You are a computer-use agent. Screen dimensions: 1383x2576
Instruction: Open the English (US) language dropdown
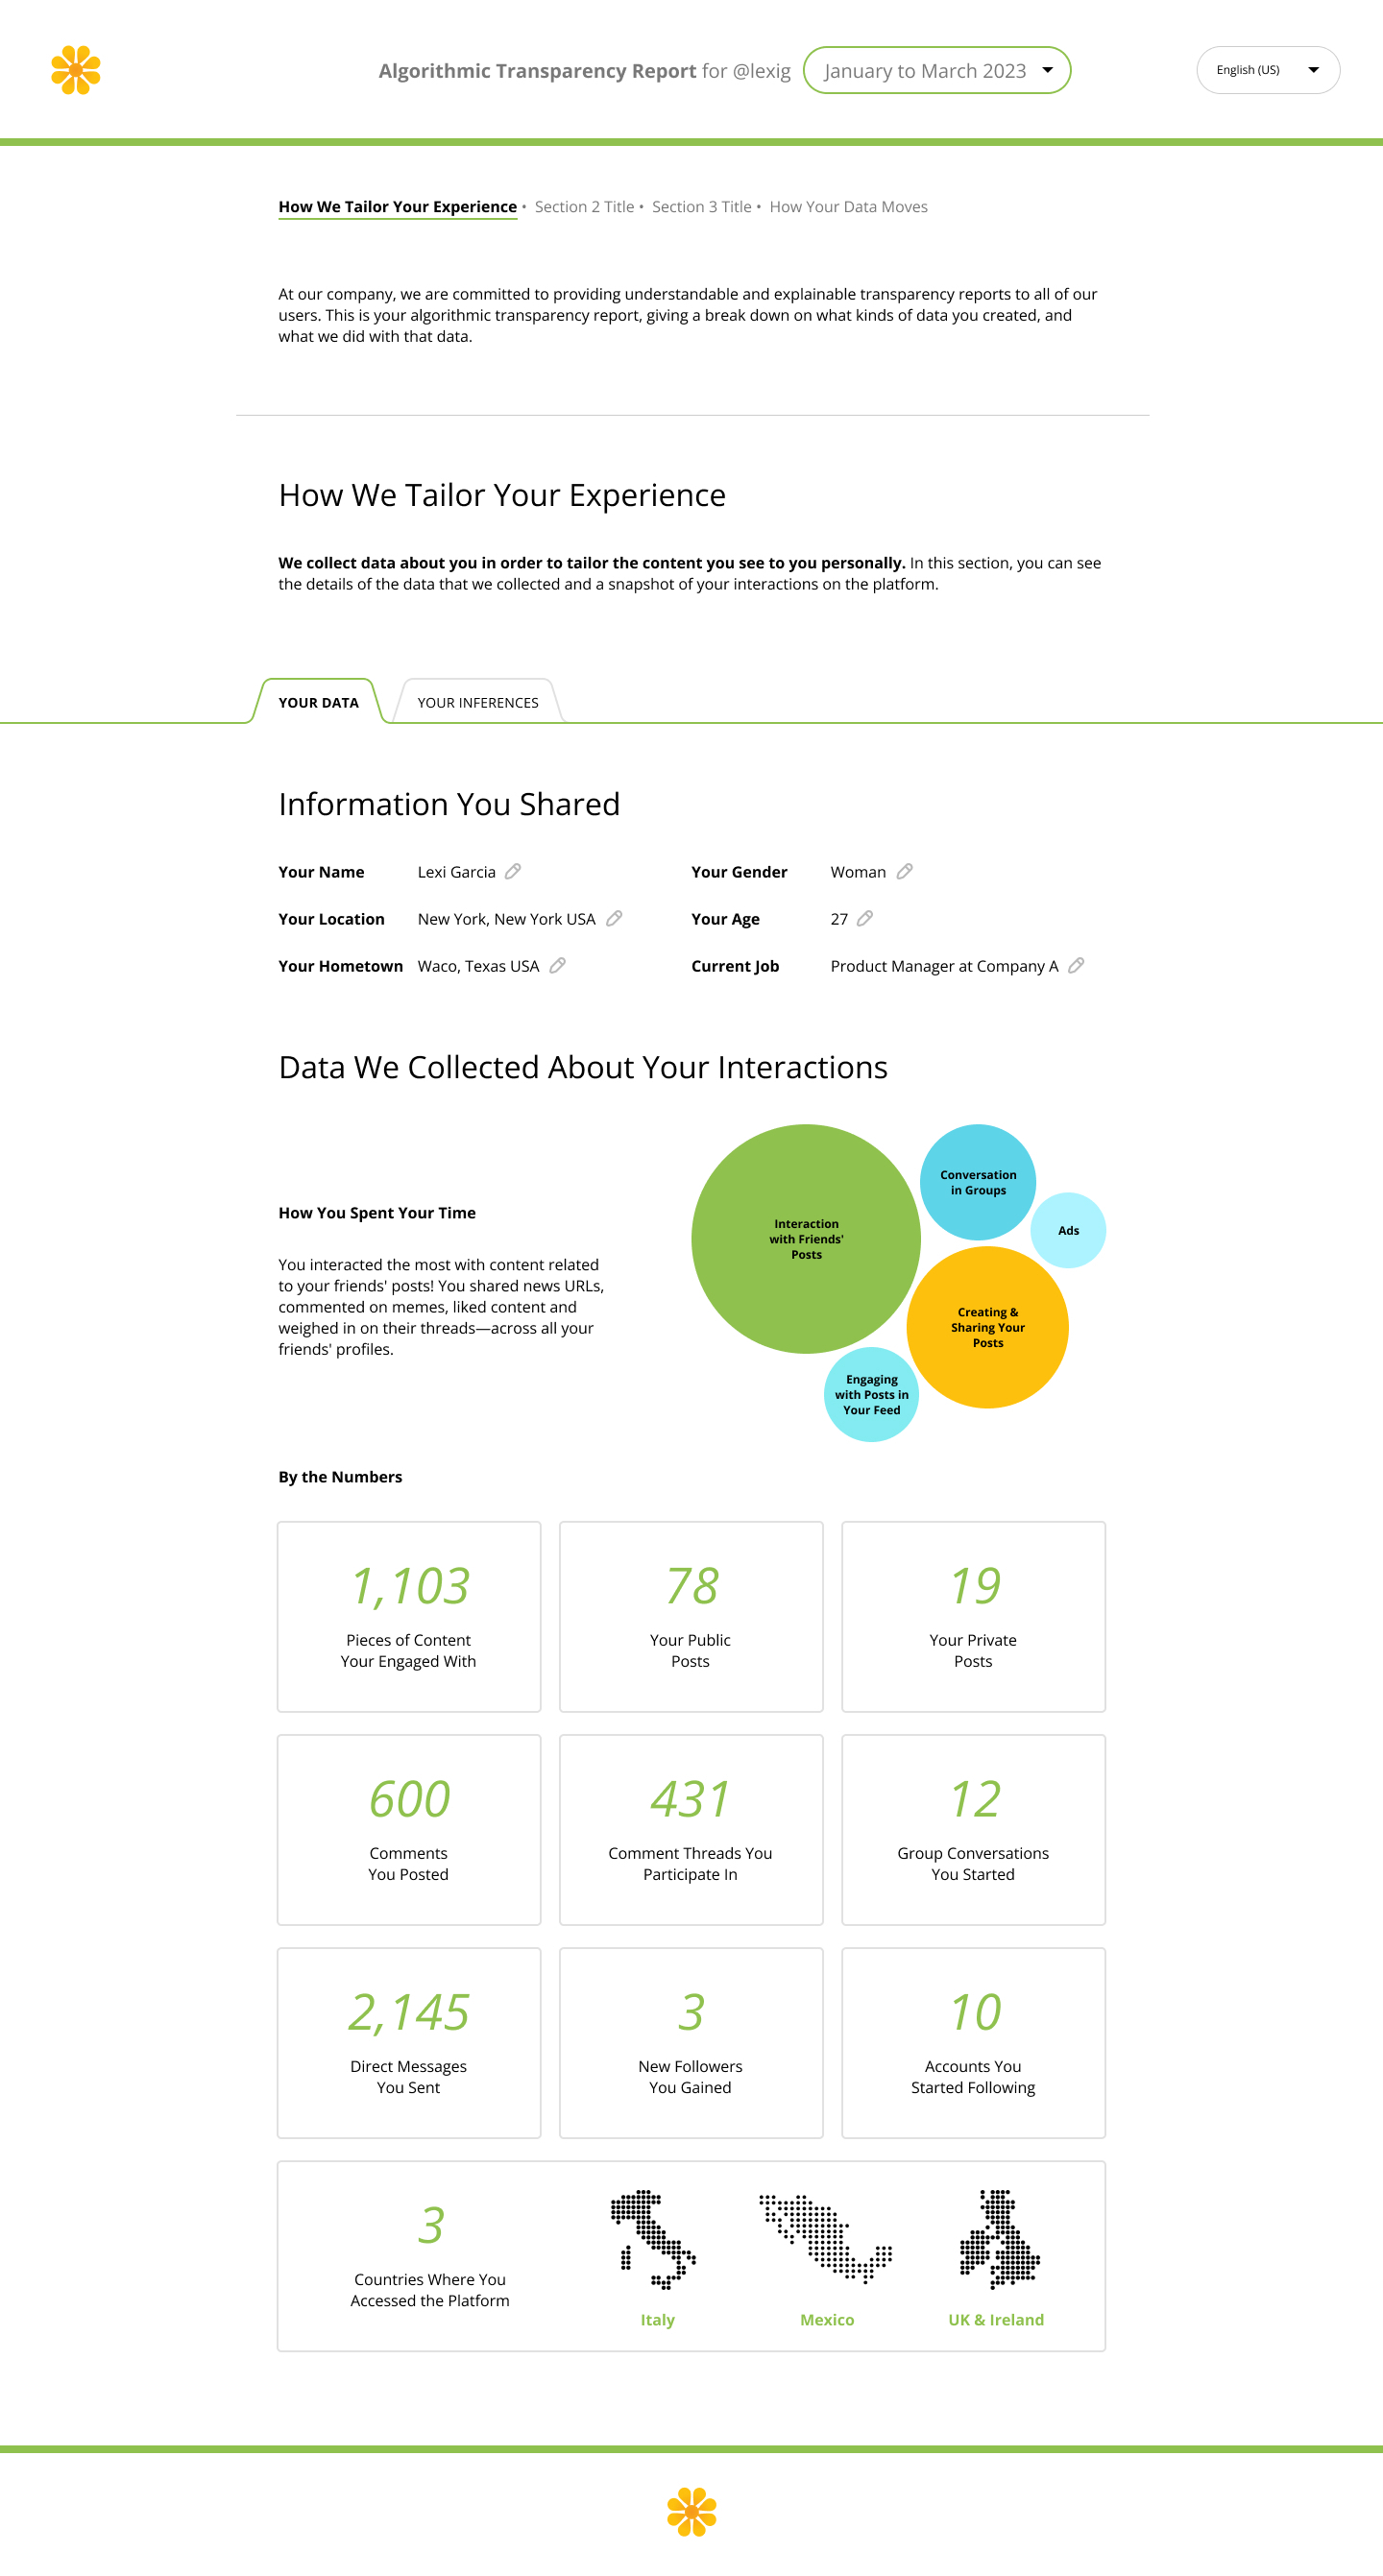click(1267, 70)
